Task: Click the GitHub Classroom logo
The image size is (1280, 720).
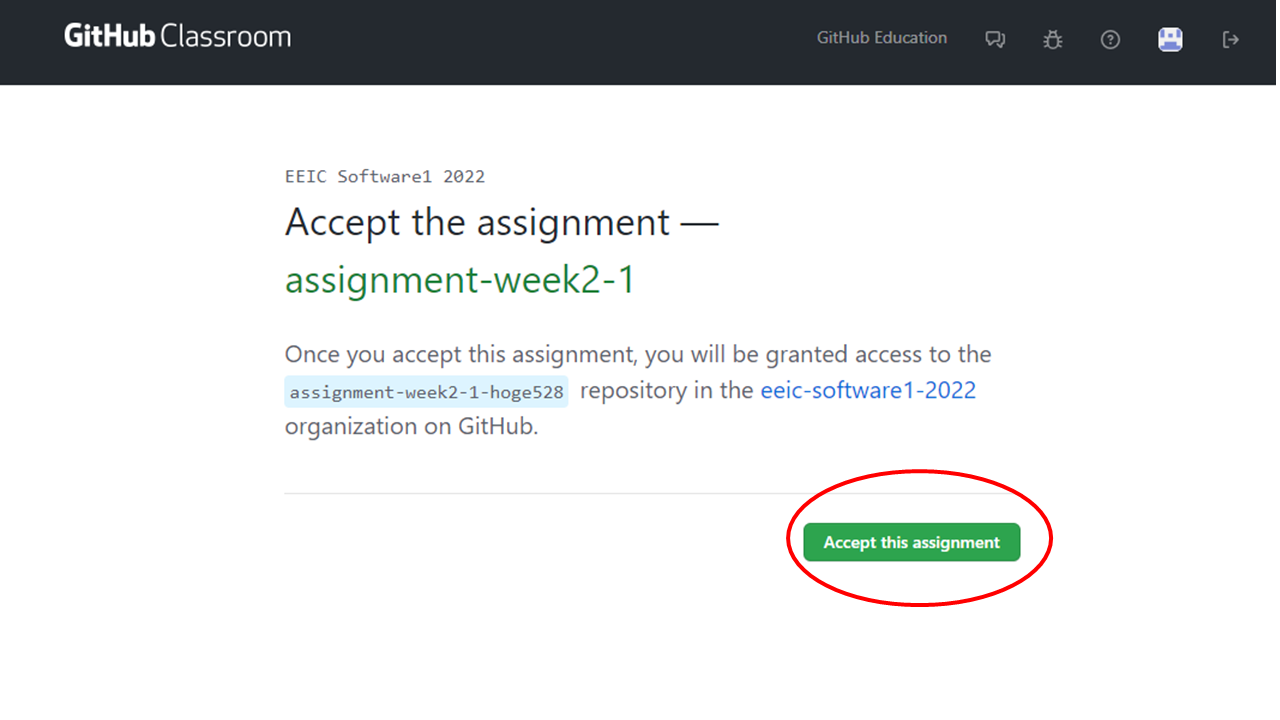Action: pos(177,37)
